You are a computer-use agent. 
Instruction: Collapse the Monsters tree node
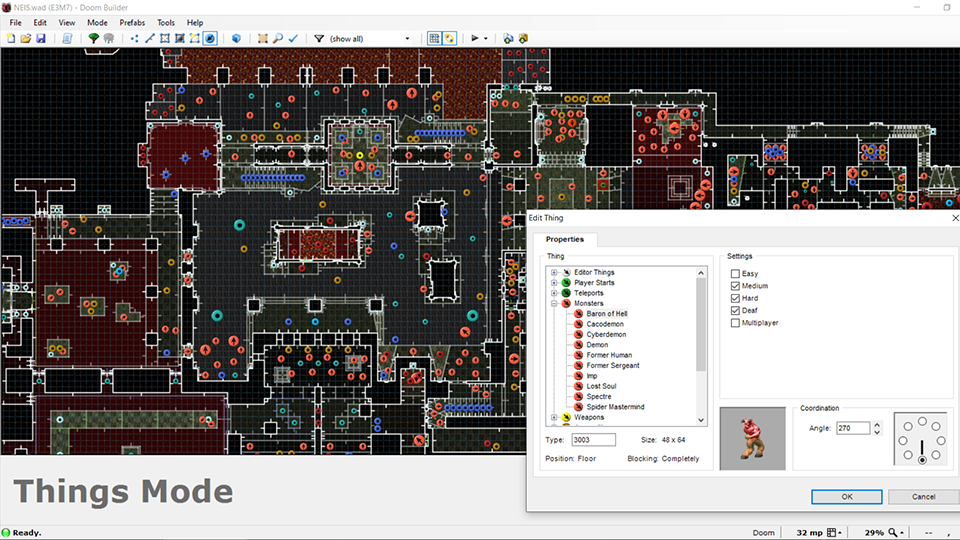click(x=554, y=304)
